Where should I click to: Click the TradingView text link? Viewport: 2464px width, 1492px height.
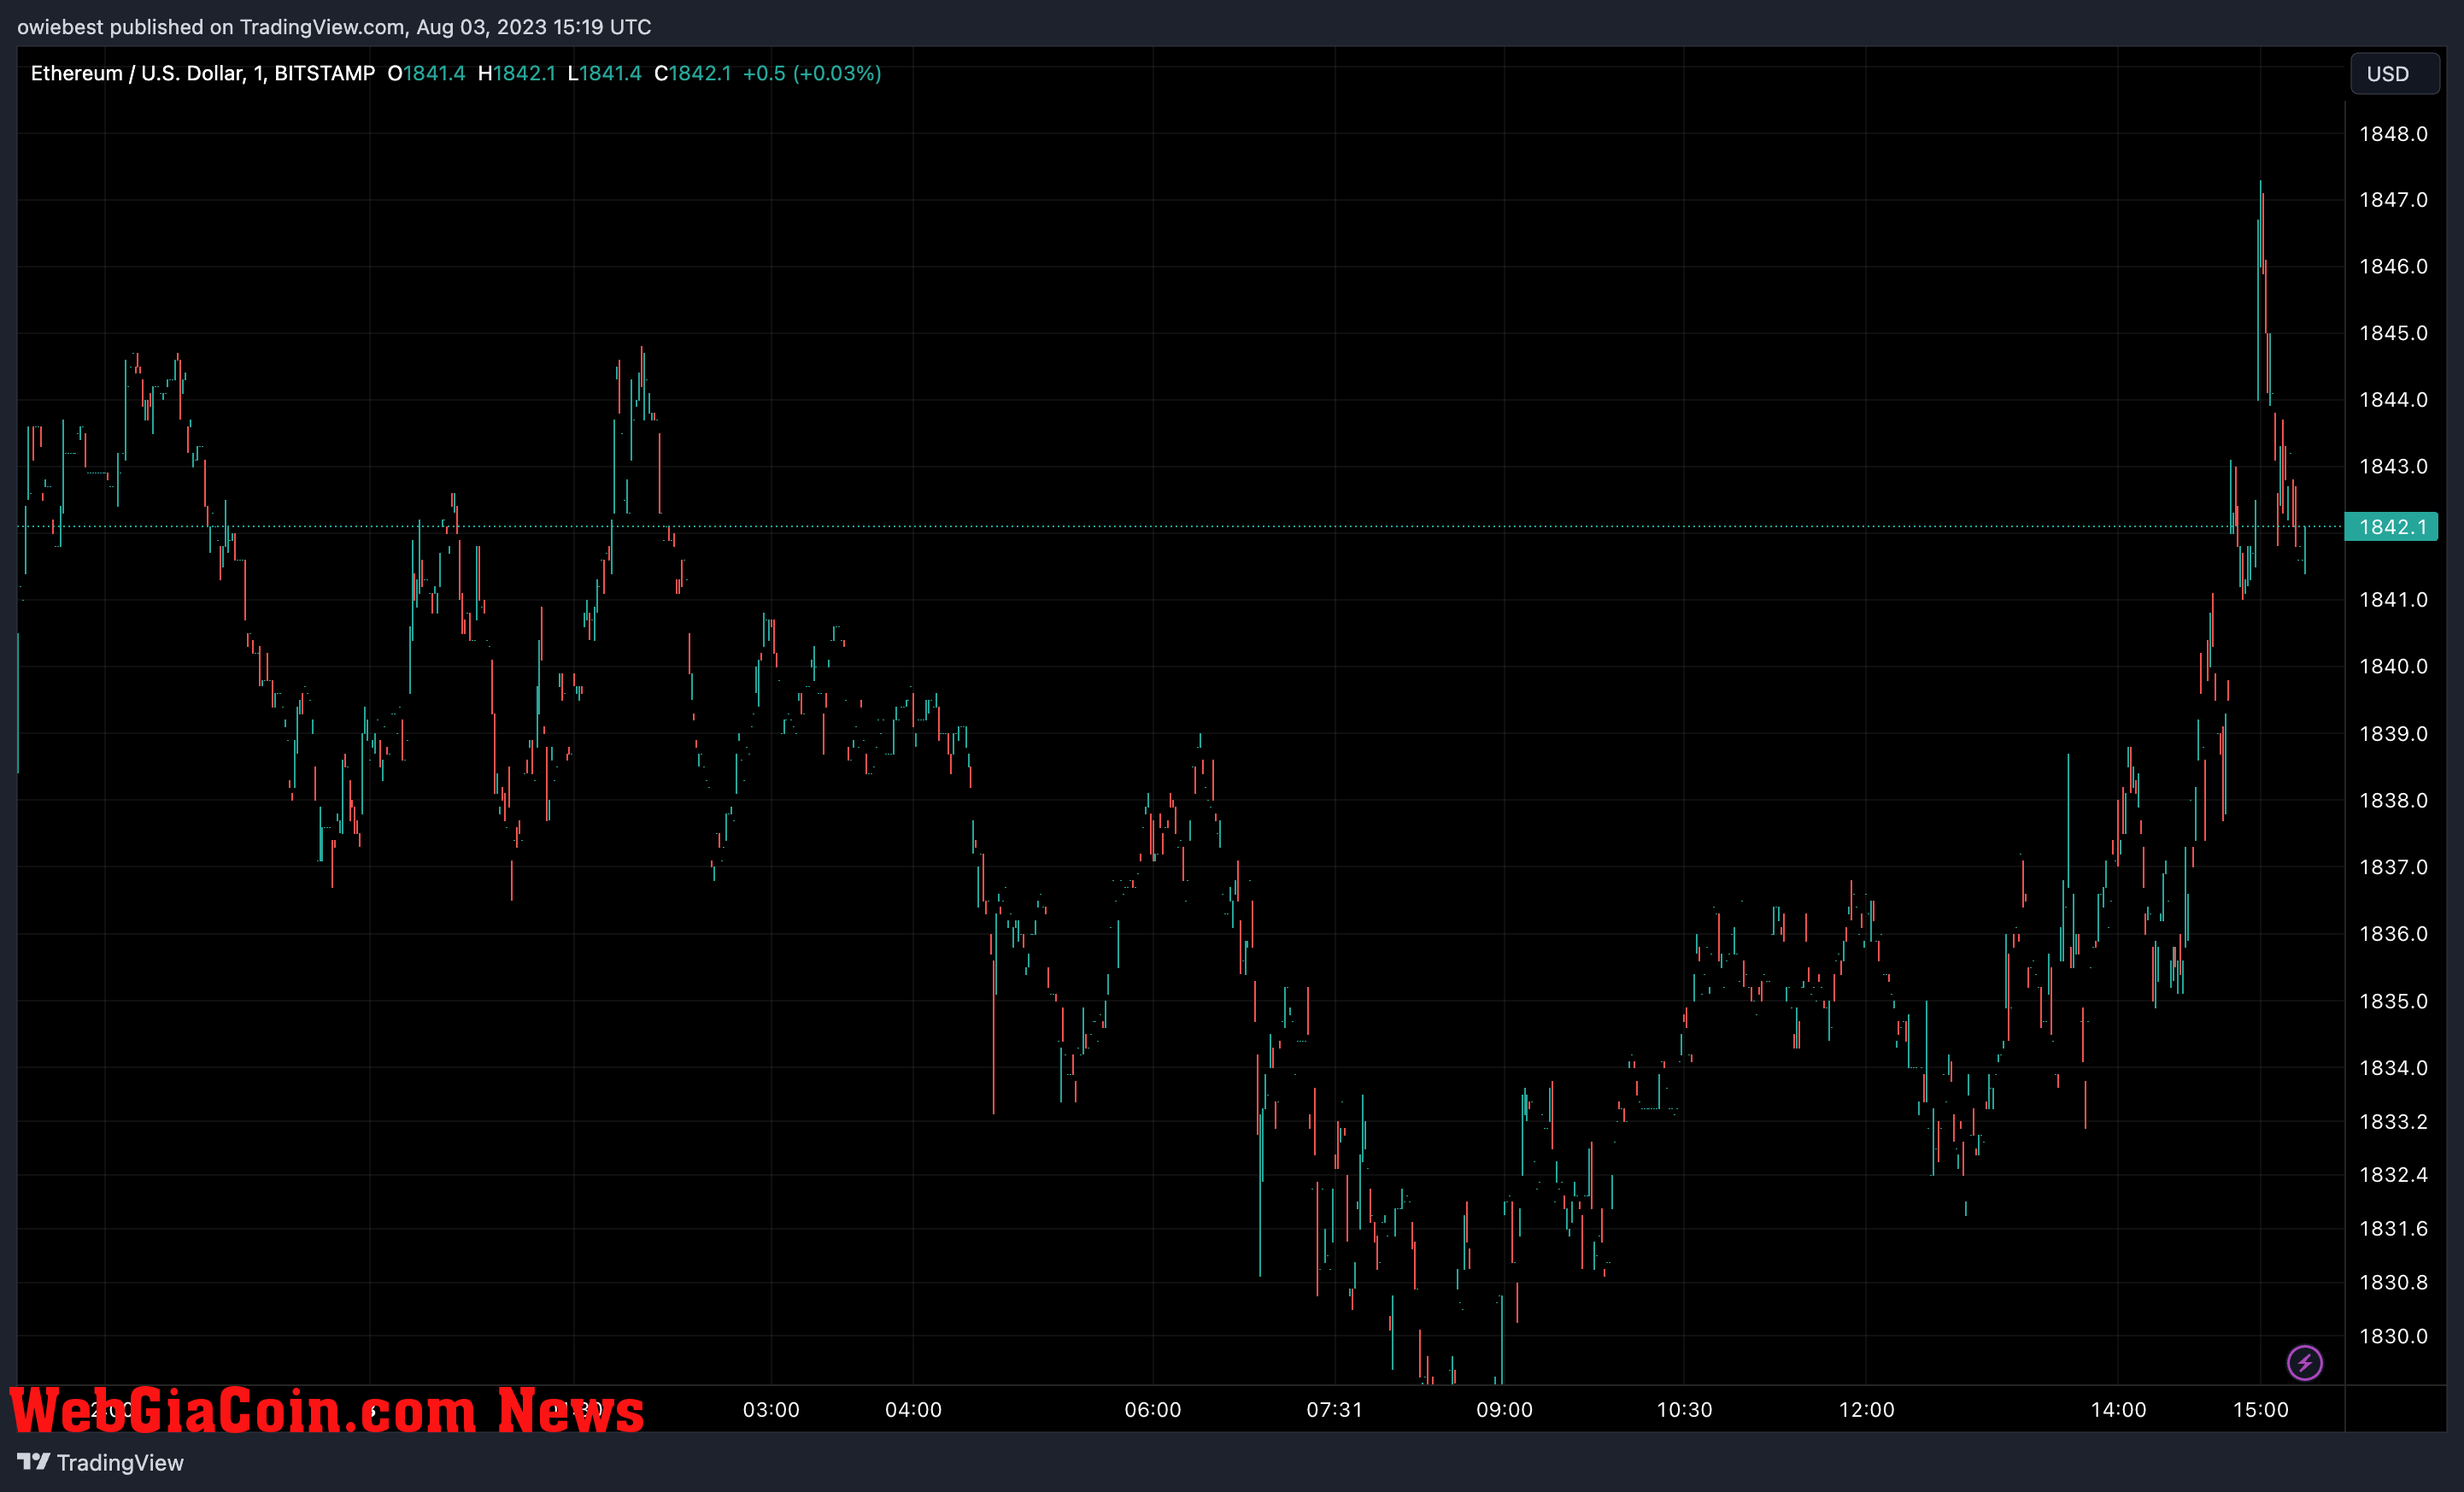[x=120, y=1462]
